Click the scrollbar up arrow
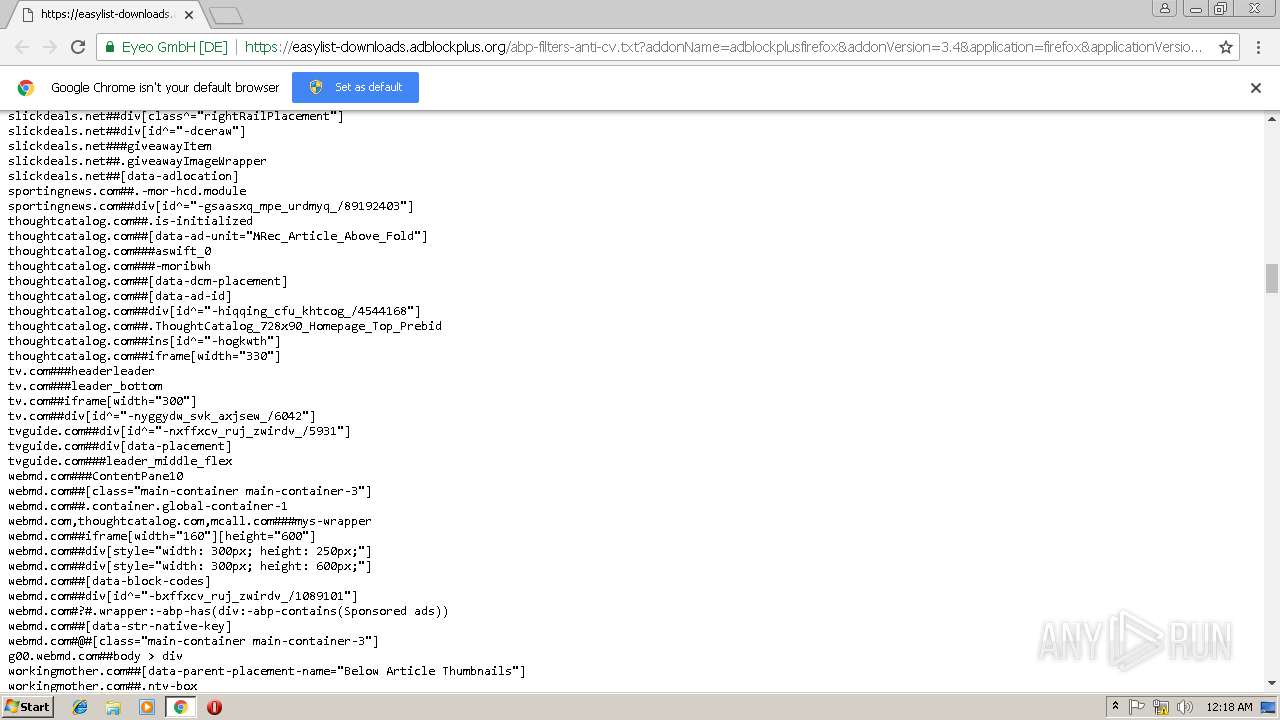 pyautogui.click(x=1272, y=117)
